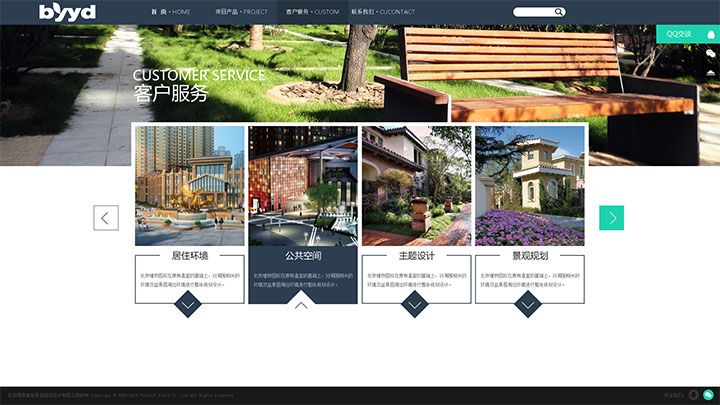720x405 pixels.
Task: Click the QQ penguin icon in sidebar
Action: tap(711, 34)
